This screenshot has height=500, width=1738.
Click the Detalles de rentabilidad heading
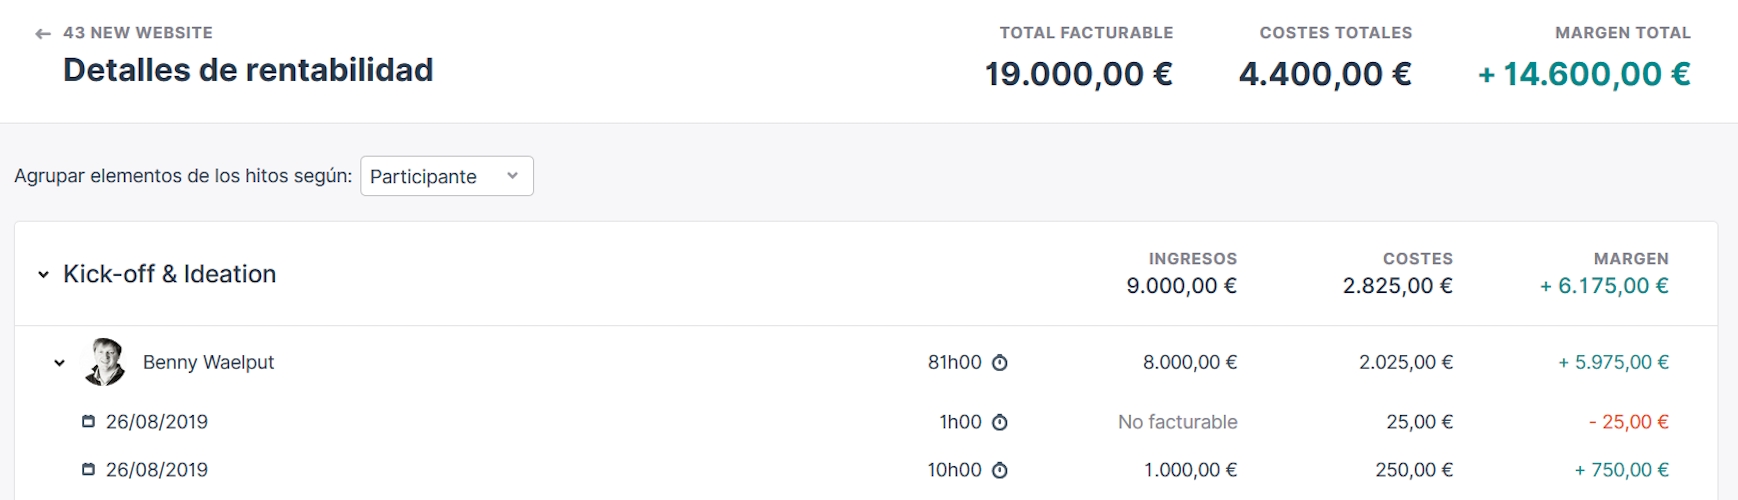(248, 70)
